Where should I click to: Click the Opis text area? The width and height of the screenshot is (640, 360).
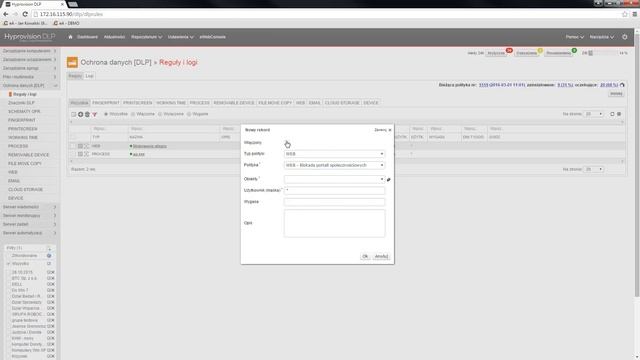pyautogui.click(x=334, y=223)
